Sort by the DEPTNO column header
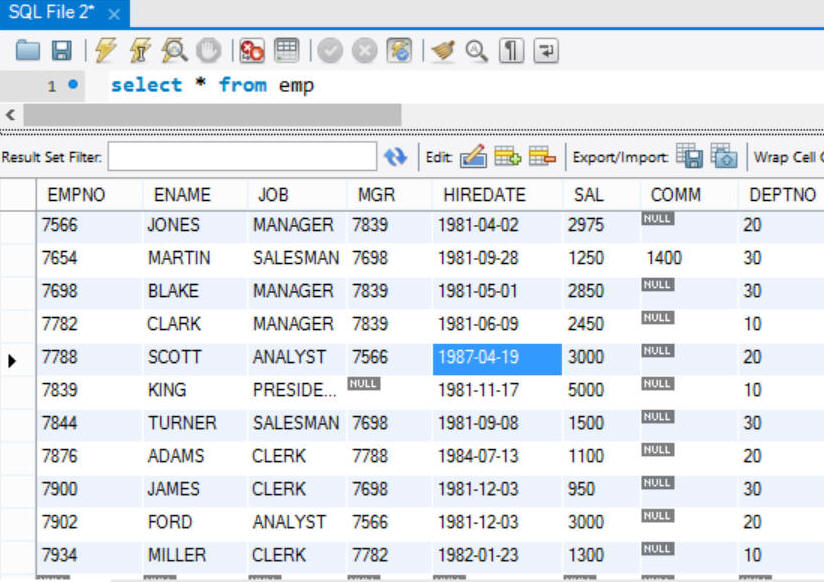The height and width of the screenshot is (582, 824). click(782, 195)
